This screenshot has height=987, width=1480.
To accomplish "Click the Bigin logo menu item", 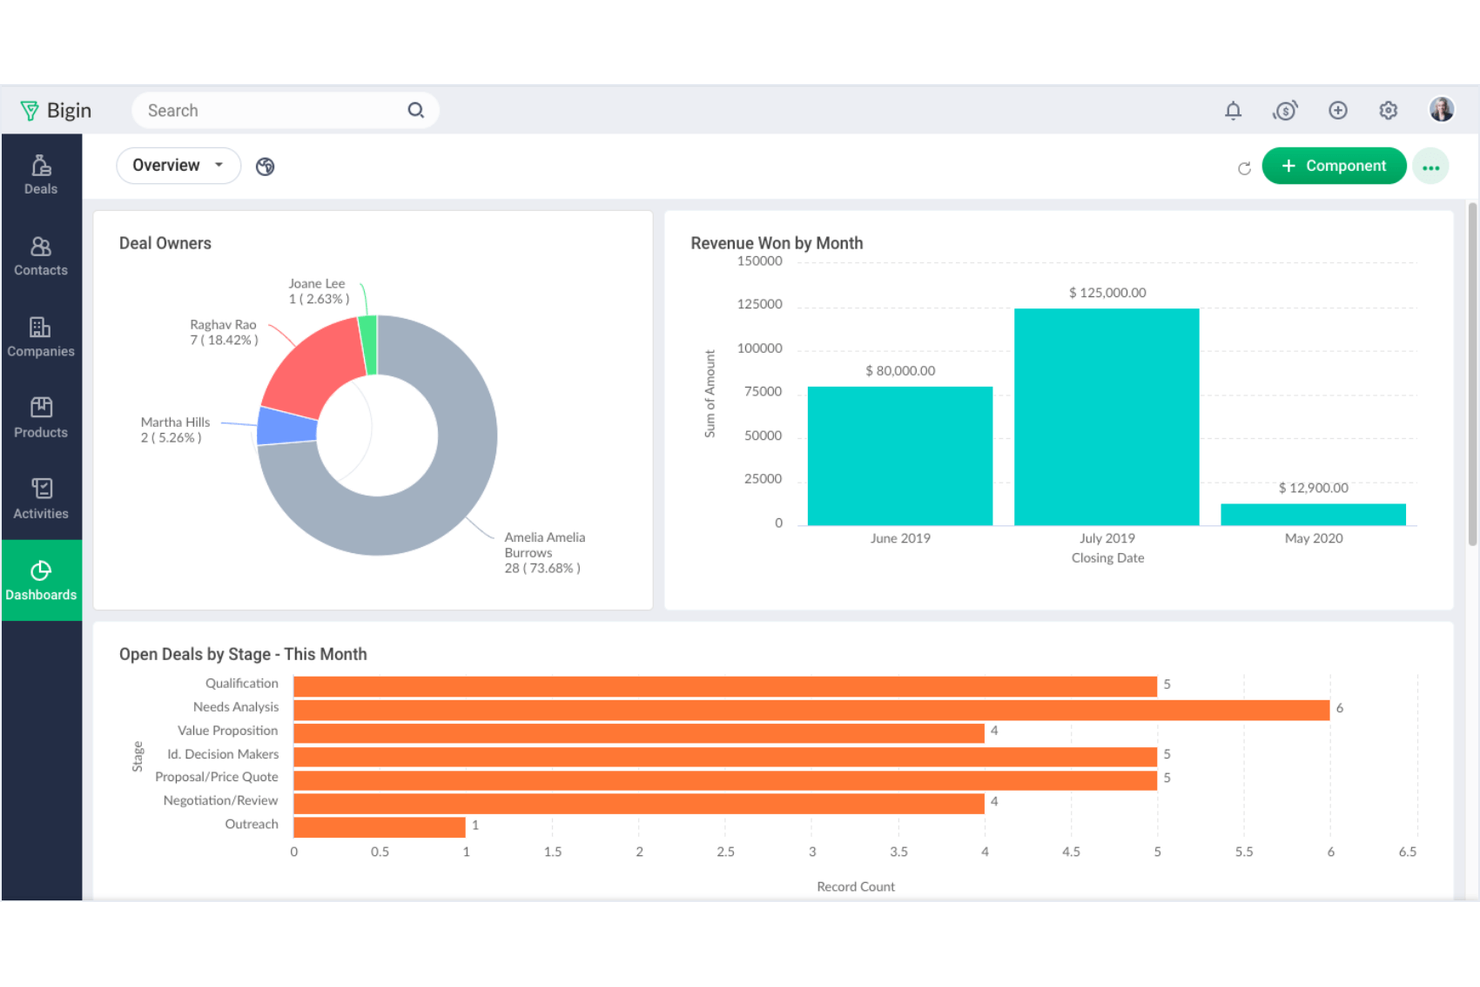I will pos(55,110).
